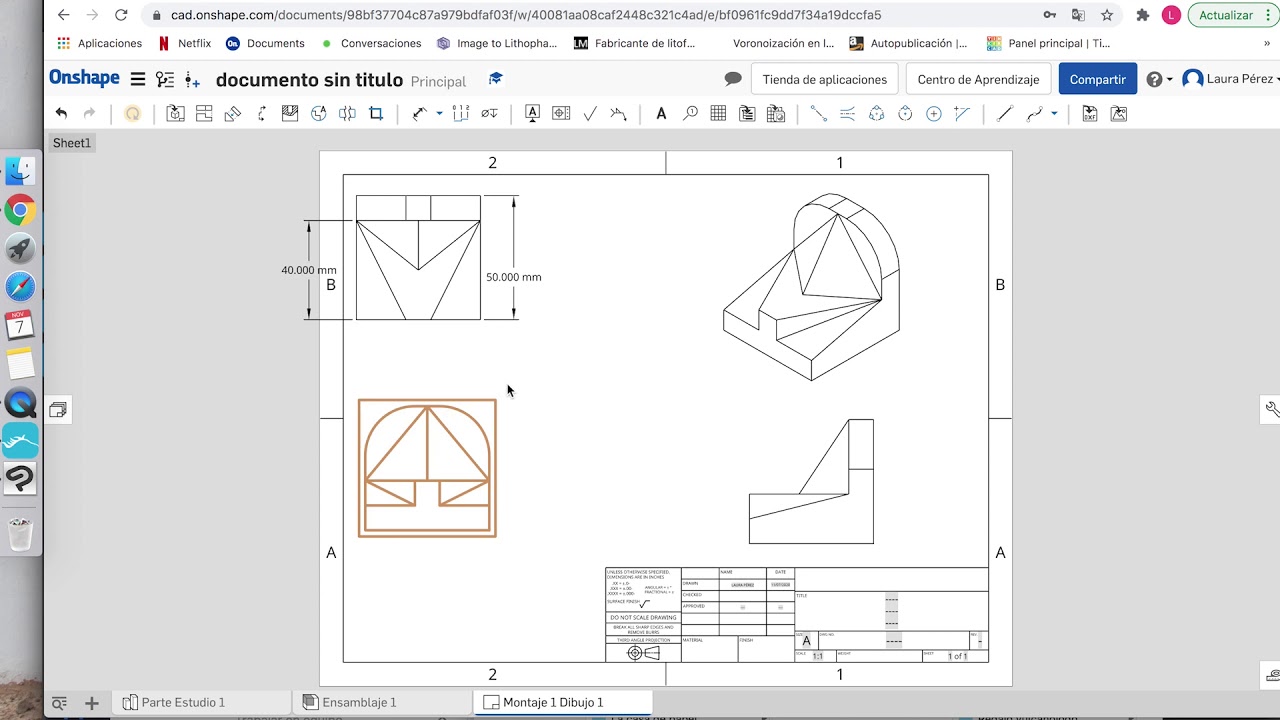Select the Geometric tolerance tool

(561, 114)
